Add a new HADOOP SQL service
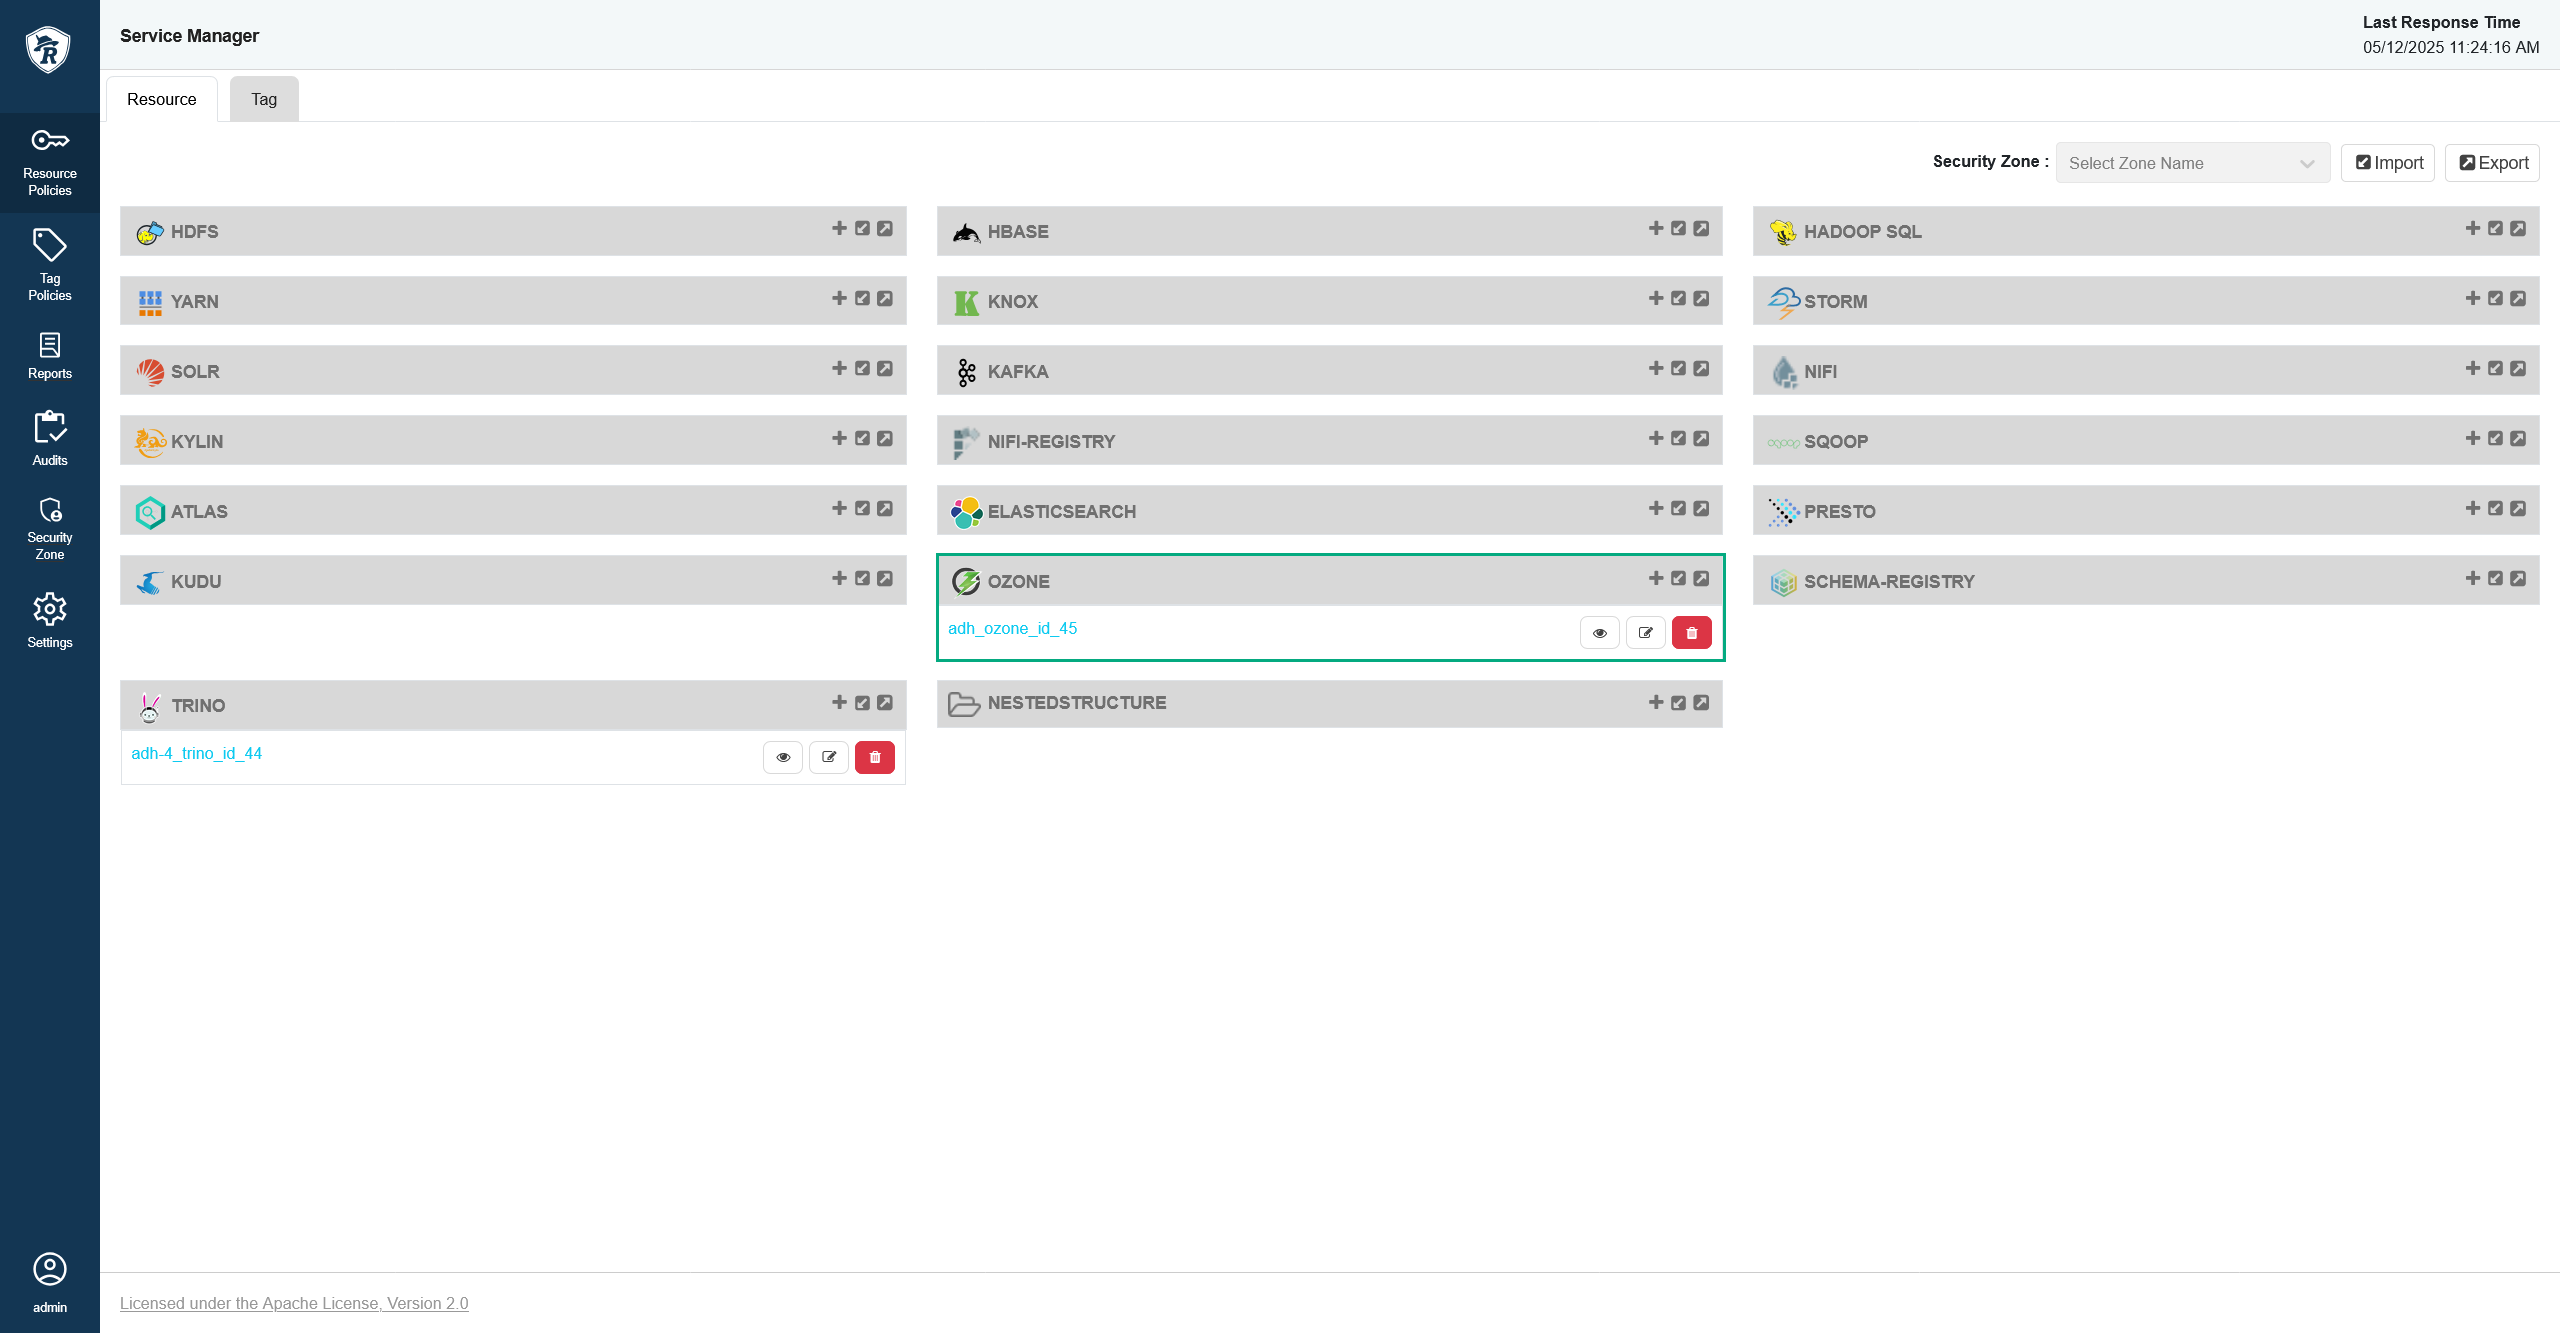The image size is (2560, 1333). click(x=2473, y=229)
